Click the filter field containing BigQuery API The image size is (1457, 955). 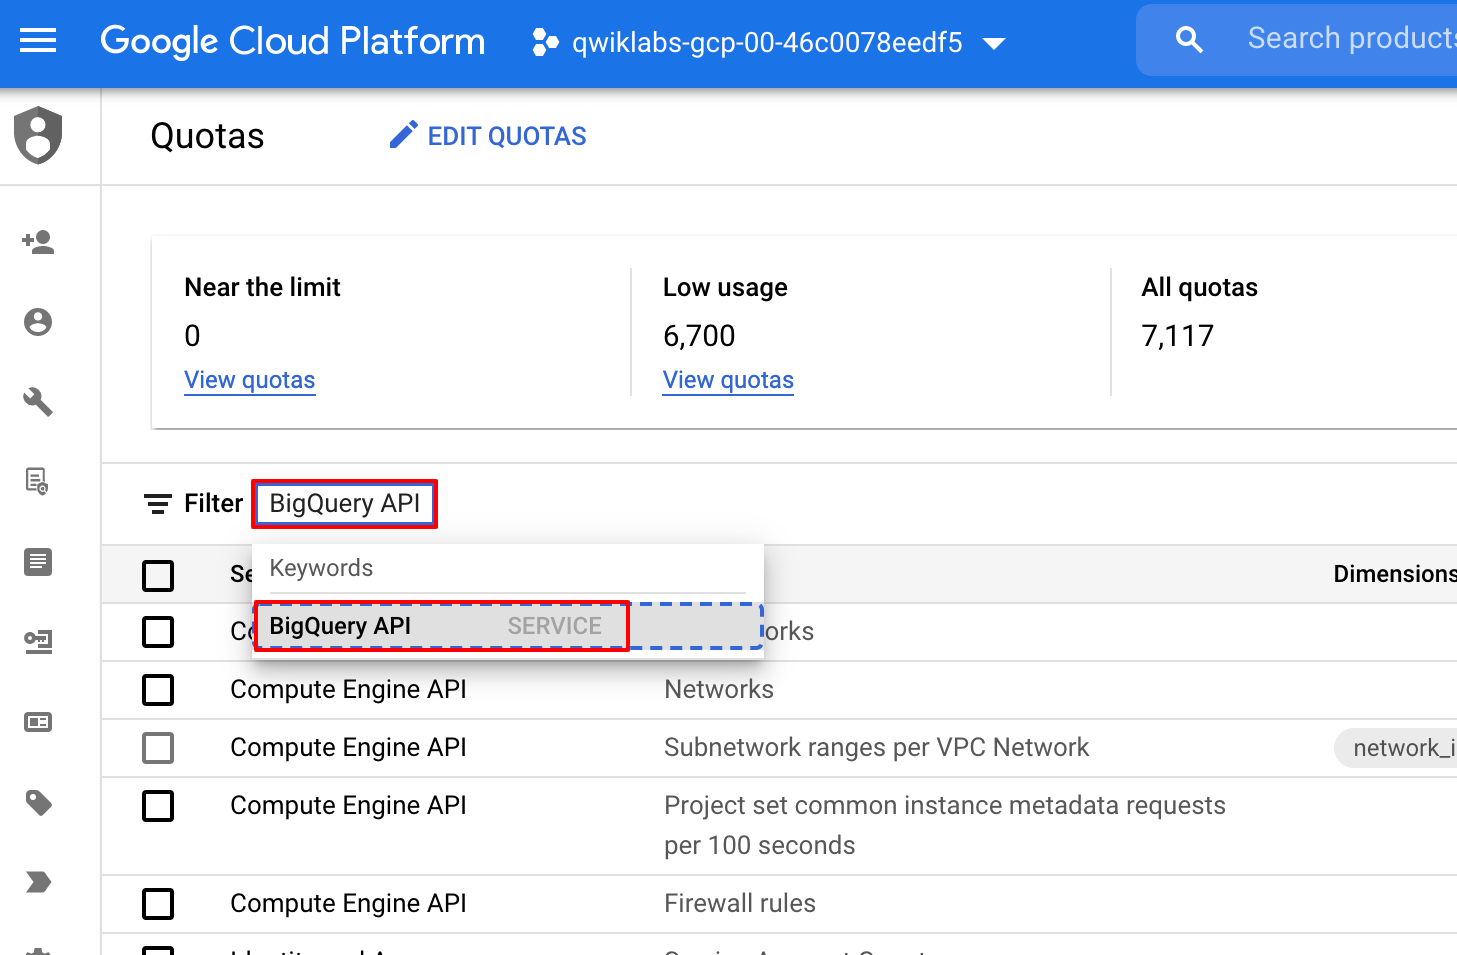pyautogui.click(x=345, y=504)
